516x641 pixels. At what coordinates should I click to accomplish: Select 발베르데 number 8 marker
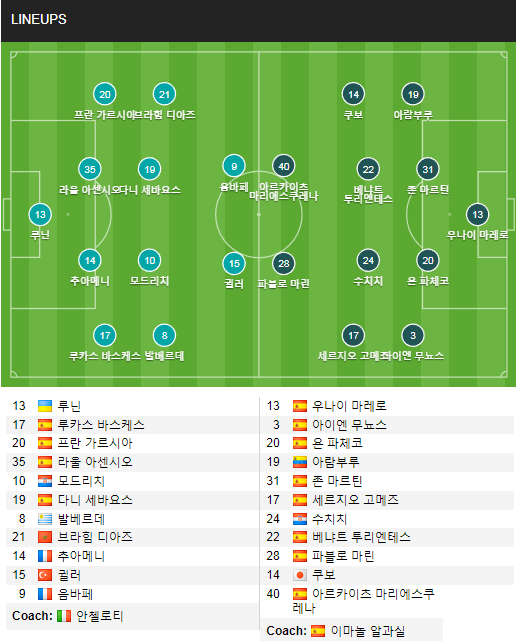click(x=164, y=335)
